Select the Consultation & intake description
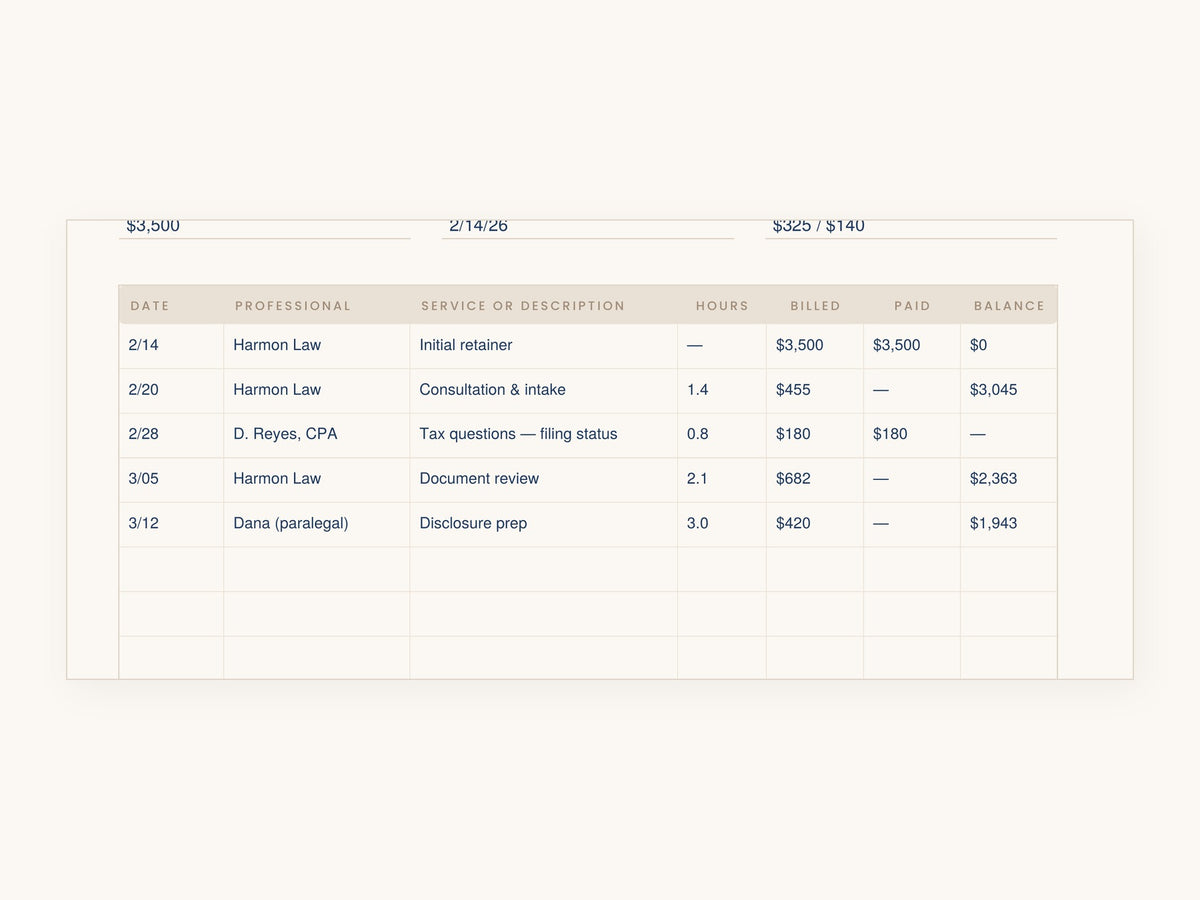The height and width of the screenshot is (900, 1200). tap(544, 391)
